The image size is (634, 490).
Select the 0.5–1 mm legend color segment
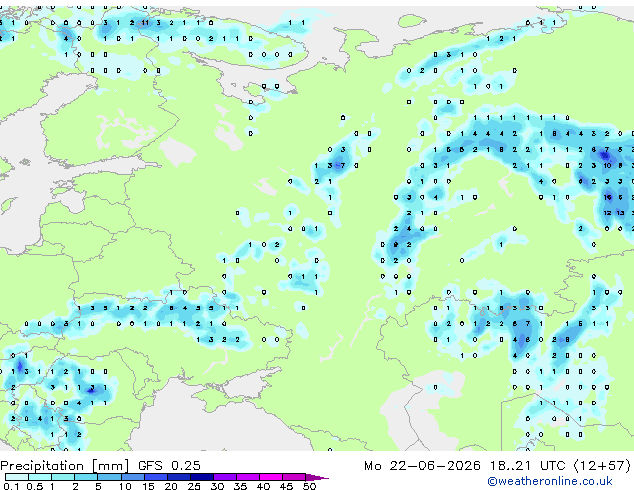tap(40, 477)
